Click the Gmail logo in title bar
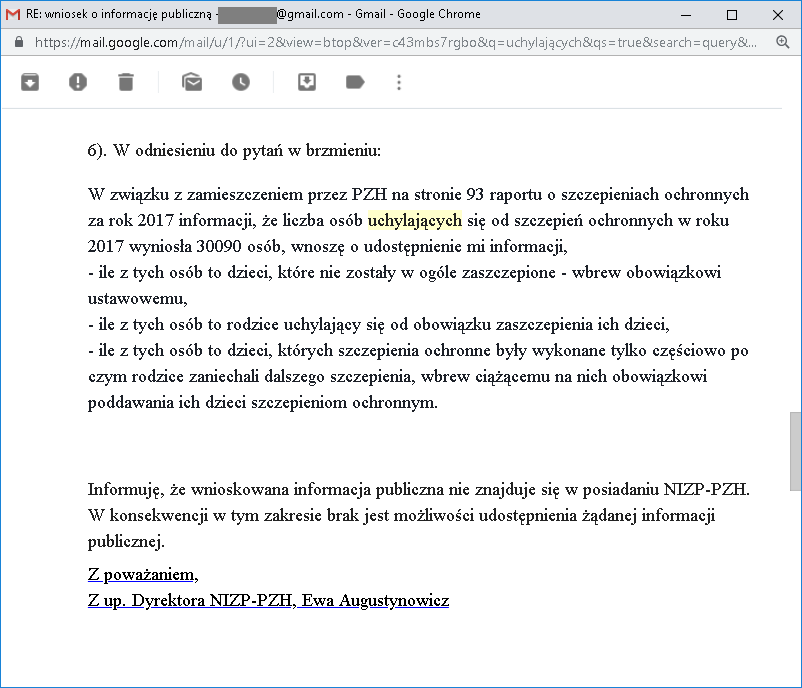 click(13, 14)
